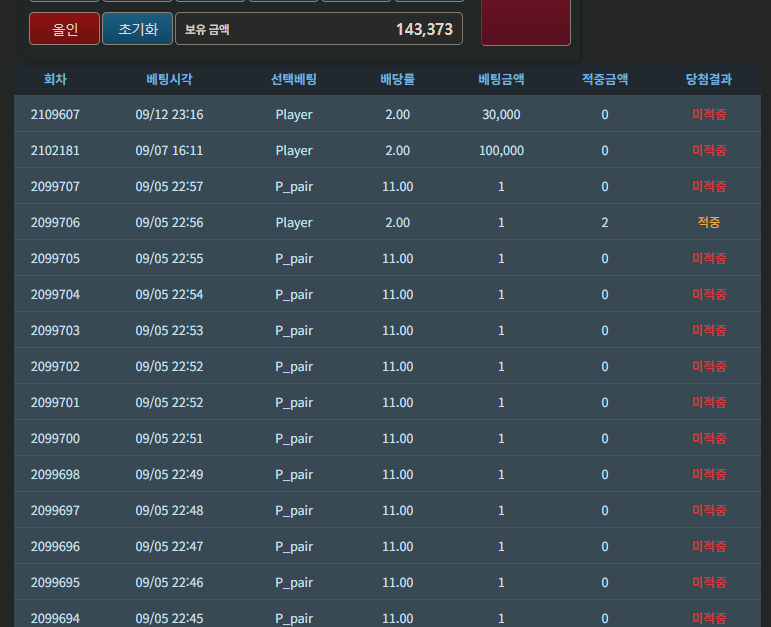This screenshot has width=771, height=627.
Task: Click bet time 09/05 22:46
Action: click(x=169, y=582)
